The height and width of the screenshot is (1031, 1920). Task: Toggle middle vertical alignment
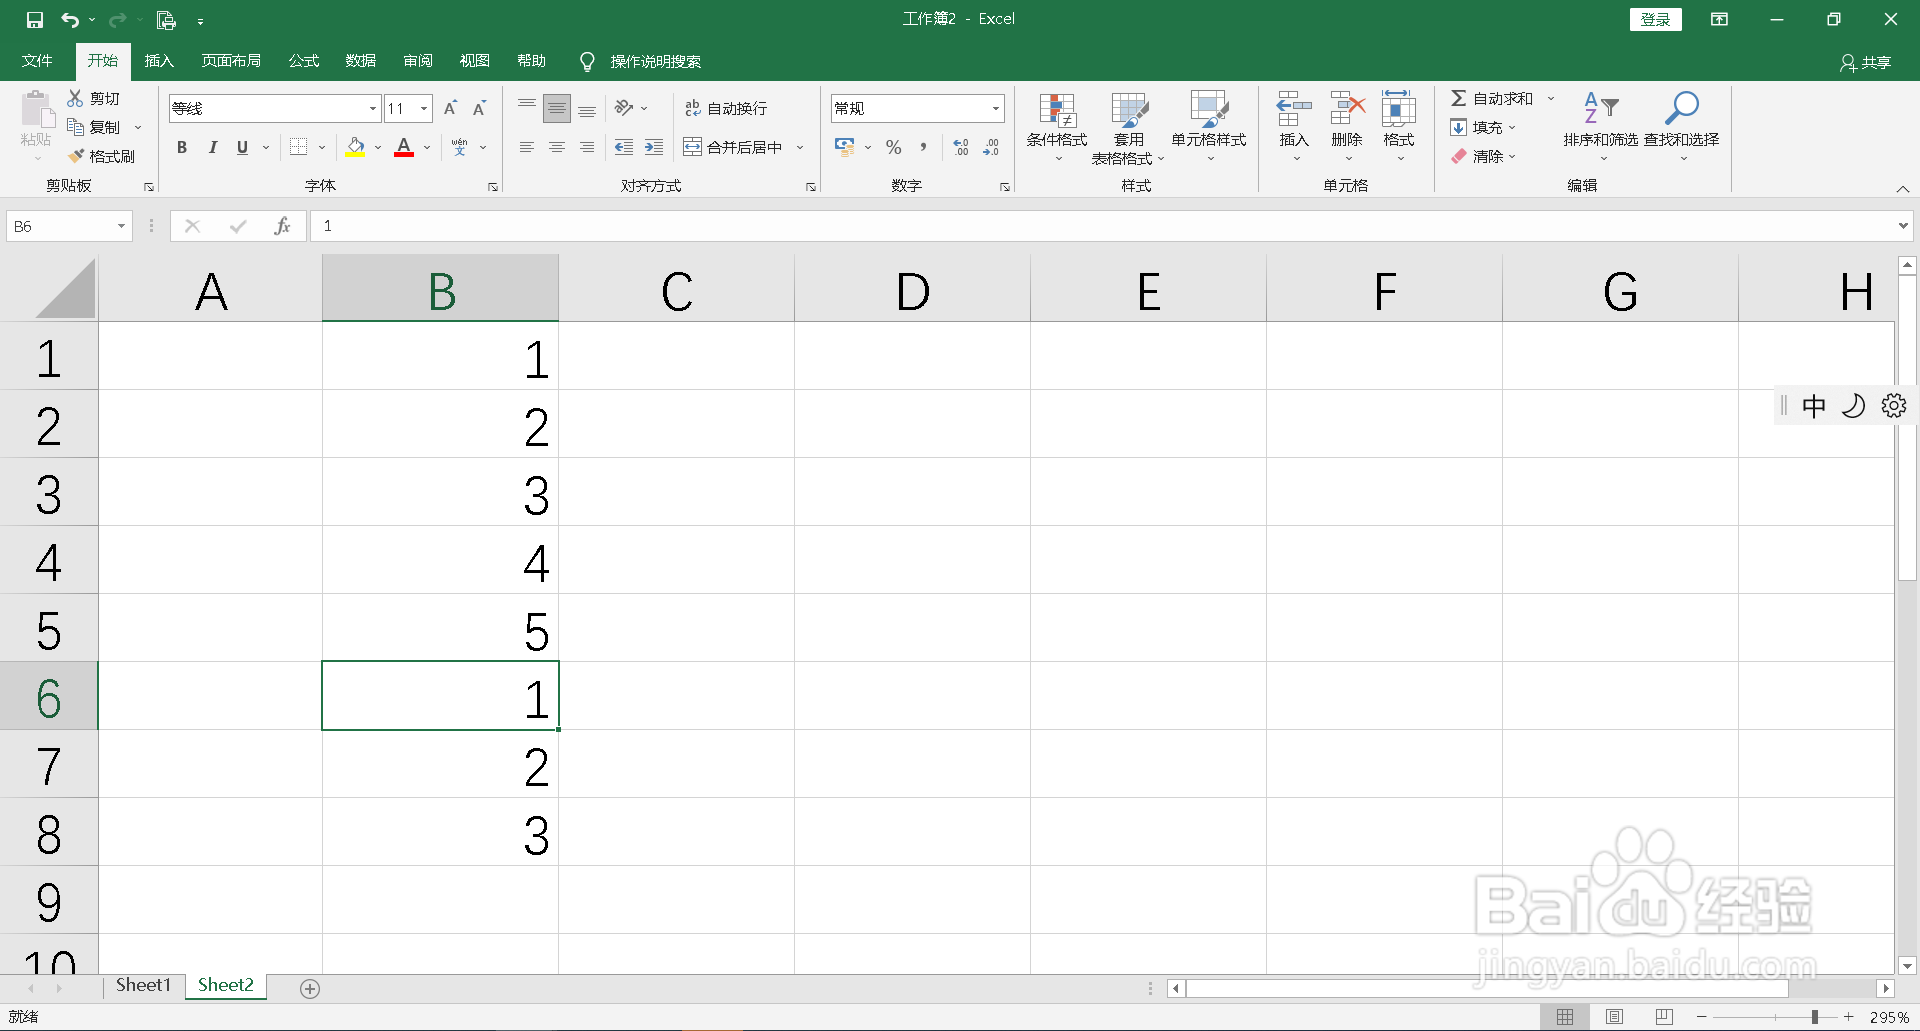click(557, 108)
